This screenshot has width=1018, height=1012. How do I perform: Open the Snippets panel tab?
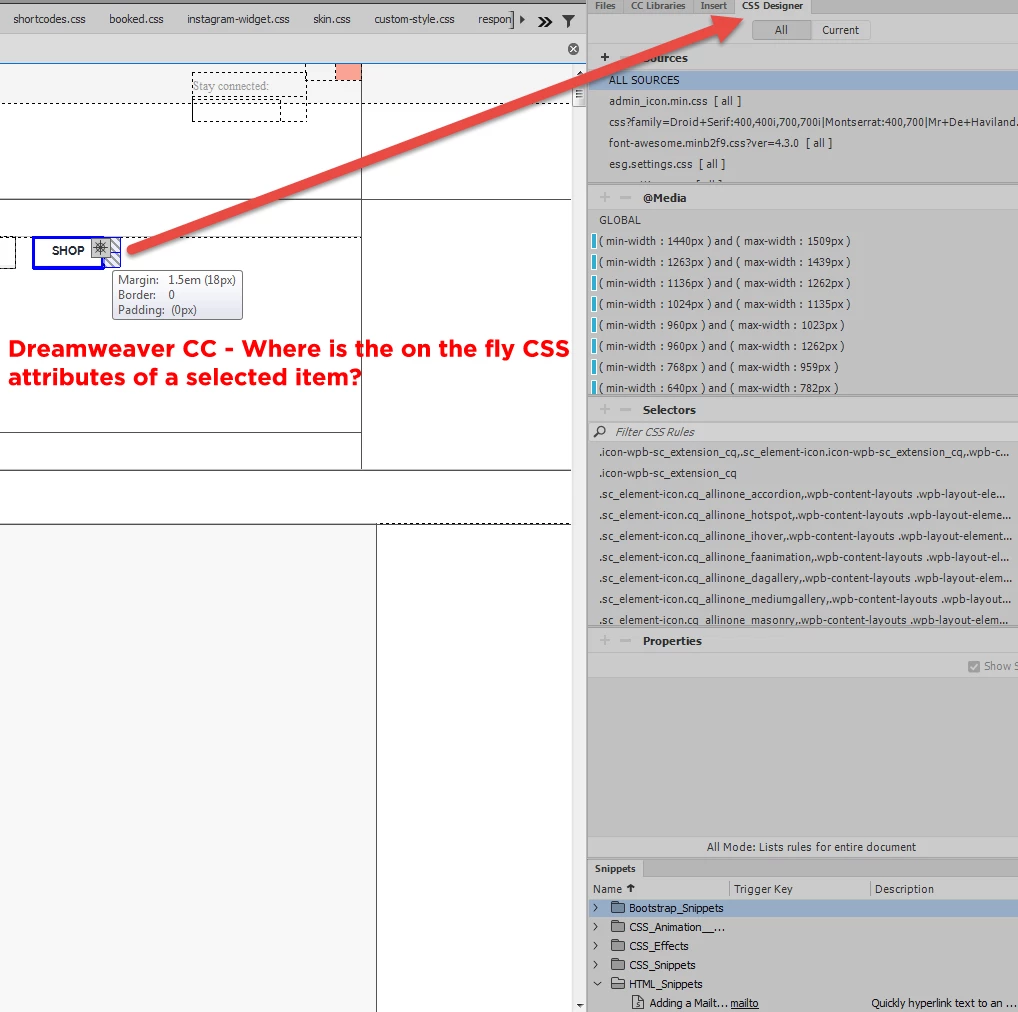click(x=615, y=869)
